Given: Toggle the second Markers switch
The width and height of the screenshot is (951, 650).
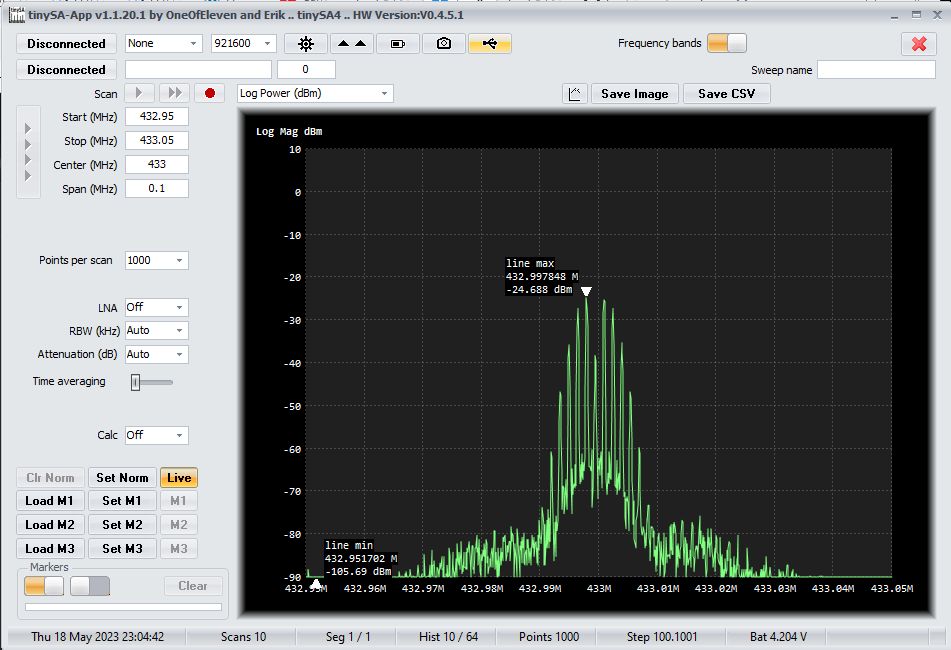Looking at the screenshot, I should (x=90, y=586).
